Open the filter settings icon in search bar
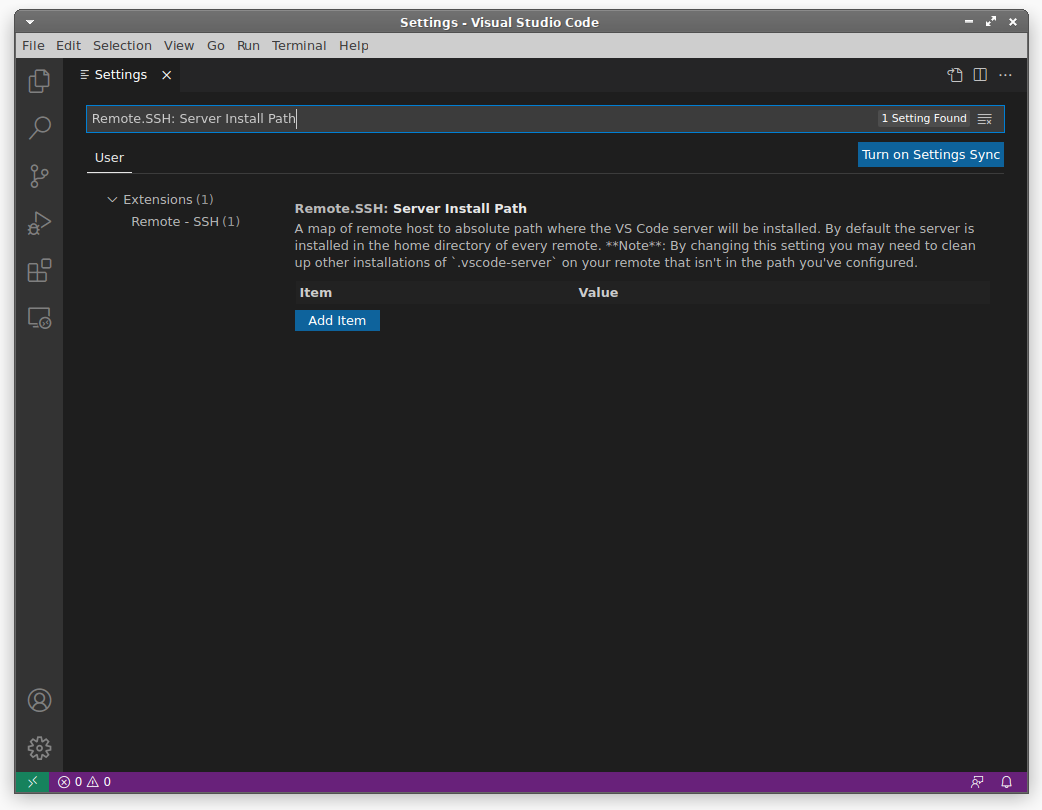The image size is (1042, 810). pyautogui.click(x=984, y=118)
